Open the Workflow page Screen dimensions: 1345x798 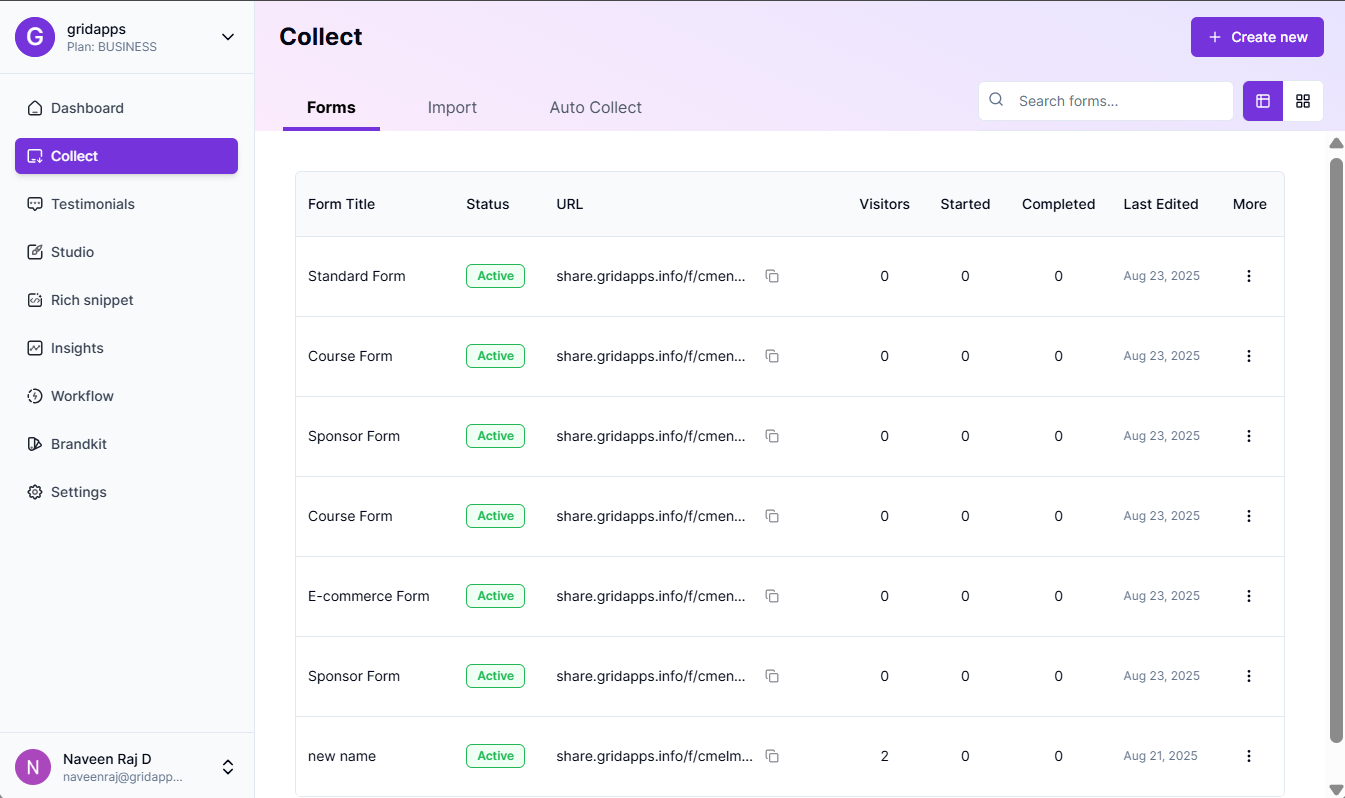coord(82,396)
